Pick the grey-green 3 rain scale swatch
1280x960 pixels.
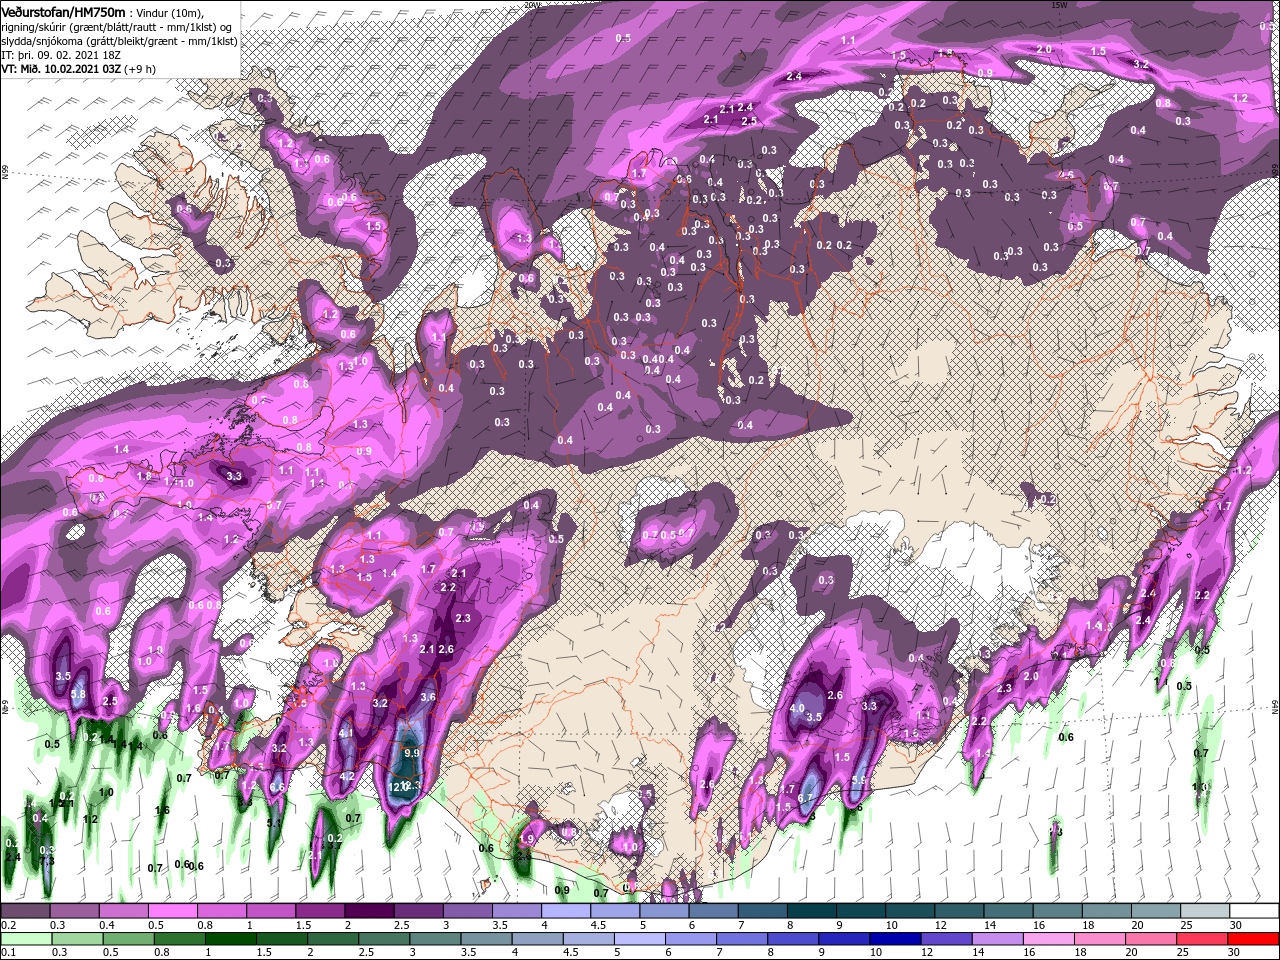[x=435, y=938]
